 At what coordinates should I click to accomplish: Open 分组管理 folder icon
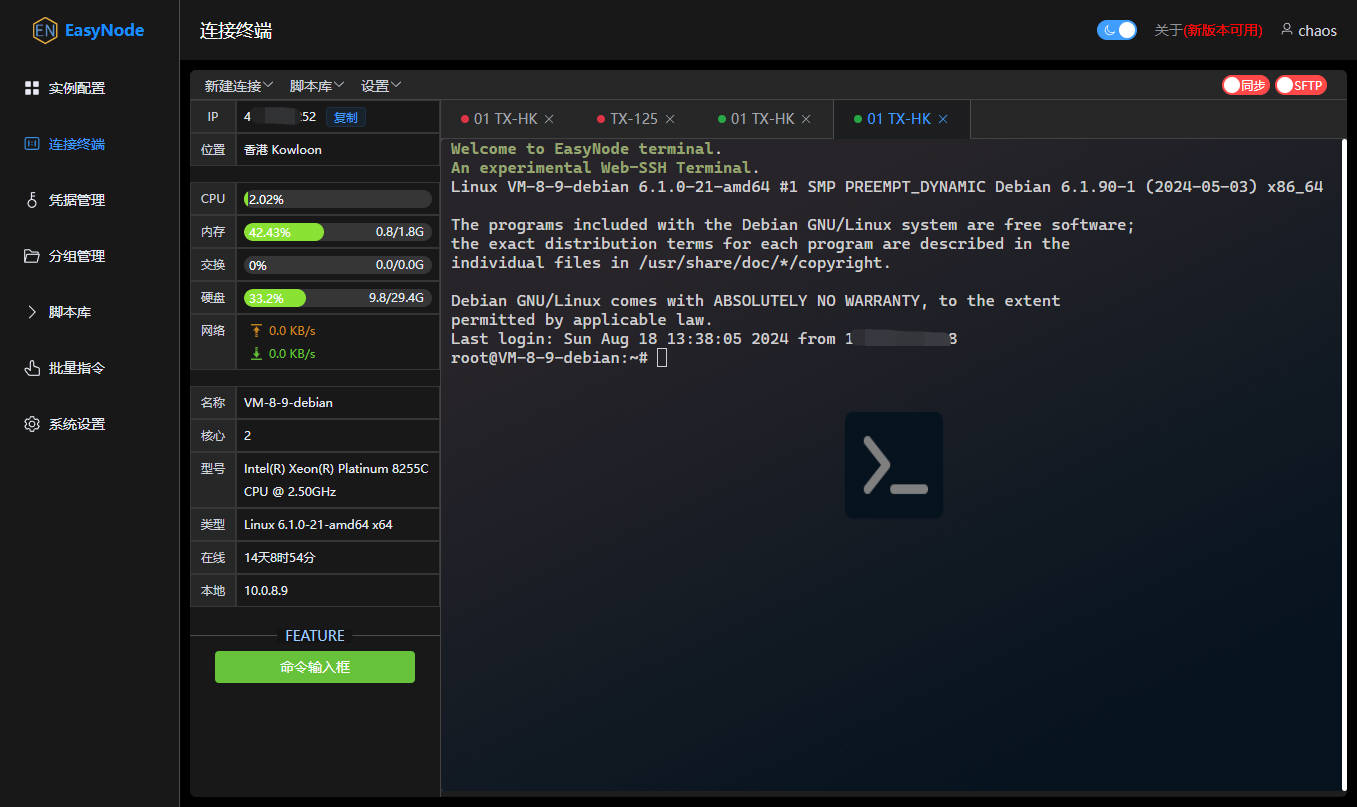32,256
